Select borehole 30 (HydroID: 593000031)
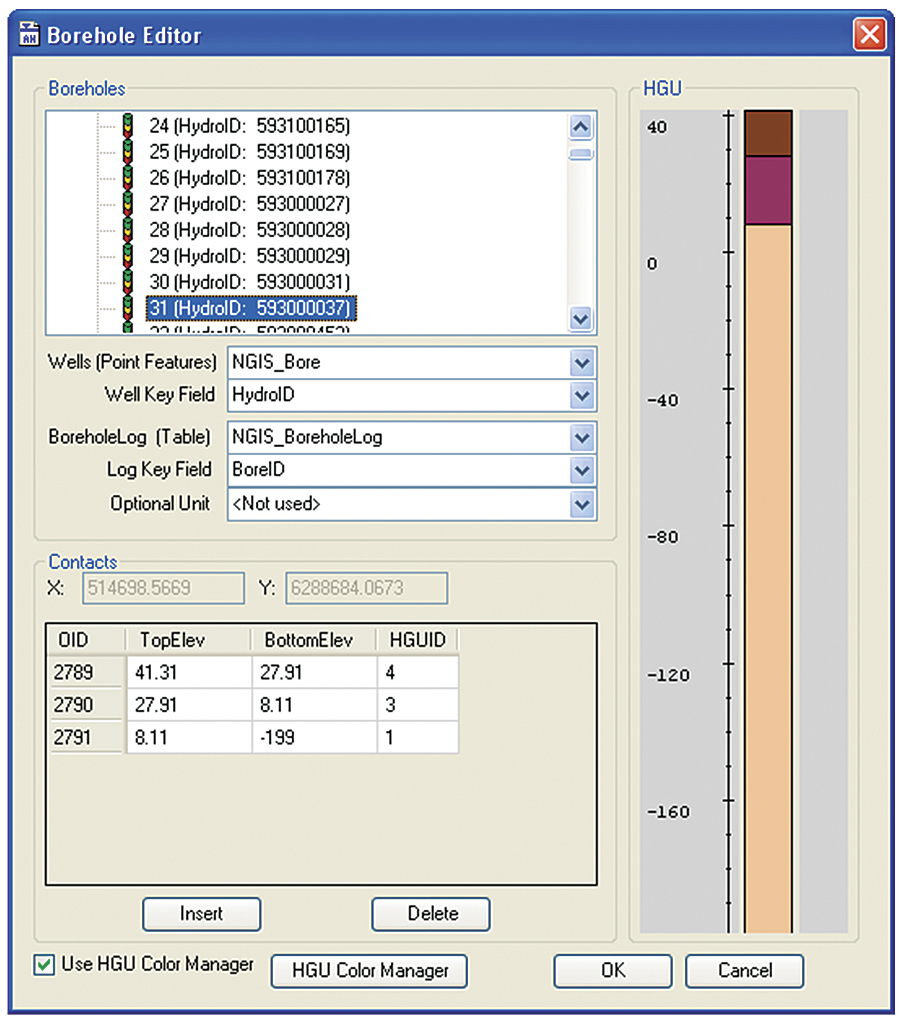The image size is (900, 1020). tap(250, 282)
